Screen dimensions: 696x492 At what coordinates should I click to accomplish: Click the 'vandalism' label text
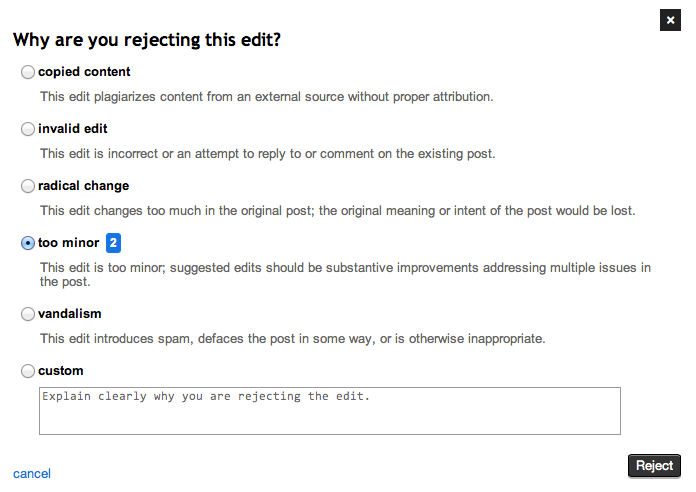coord(70,314)
